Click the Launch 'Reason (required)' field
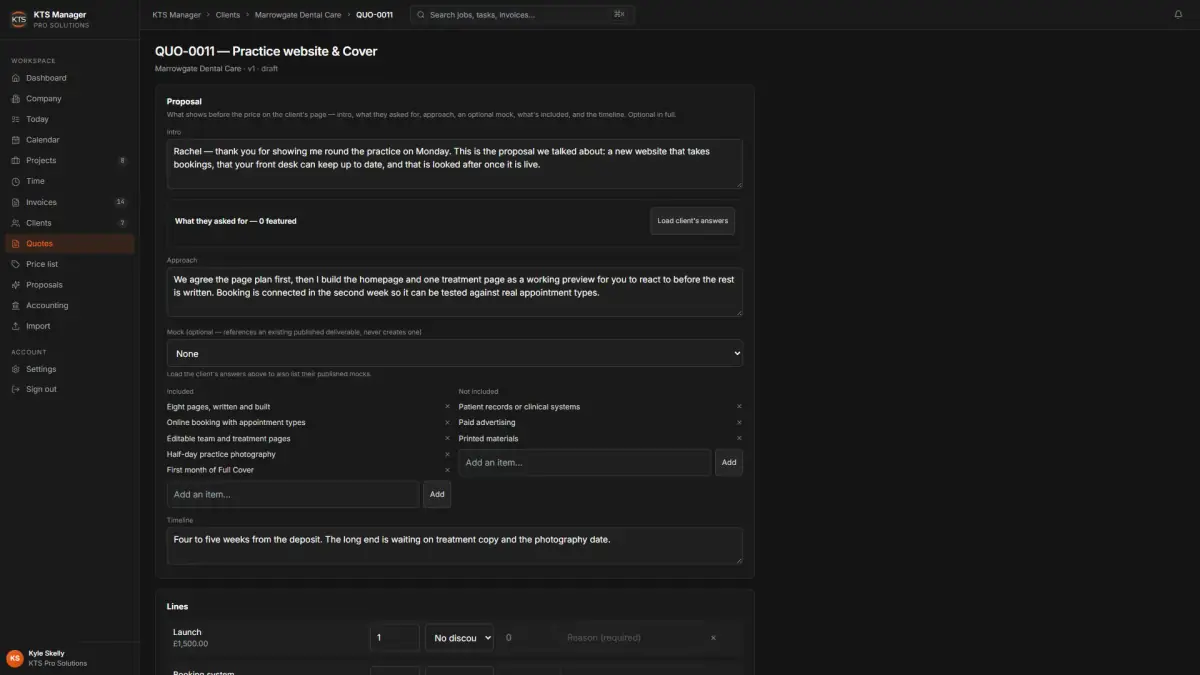The height and width of the screenshot is (675, 1200). coord(631,637)
